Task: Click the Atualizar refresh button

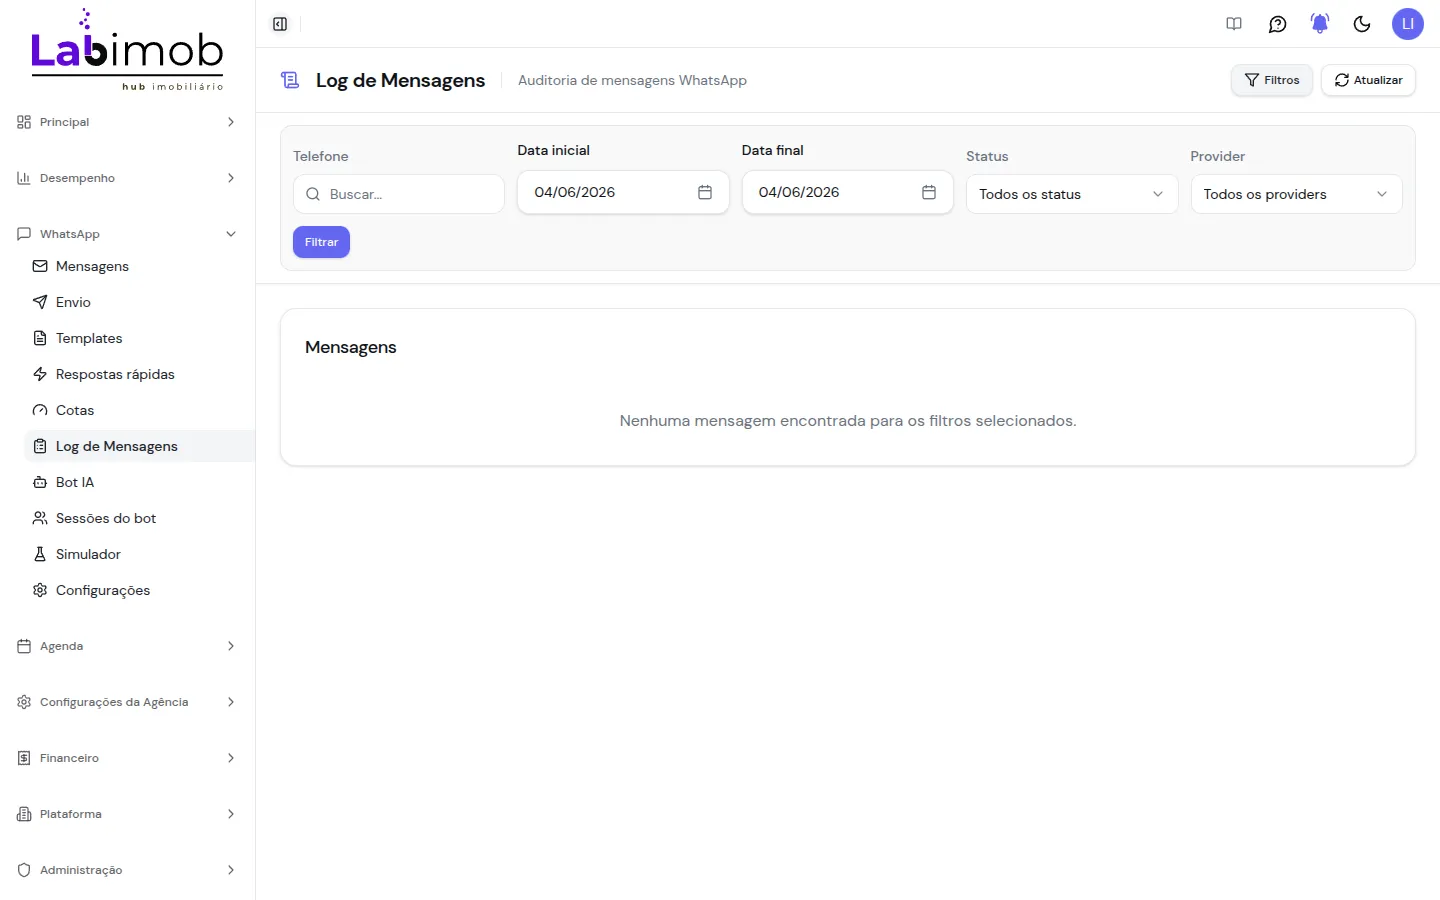Action: 1368,80
